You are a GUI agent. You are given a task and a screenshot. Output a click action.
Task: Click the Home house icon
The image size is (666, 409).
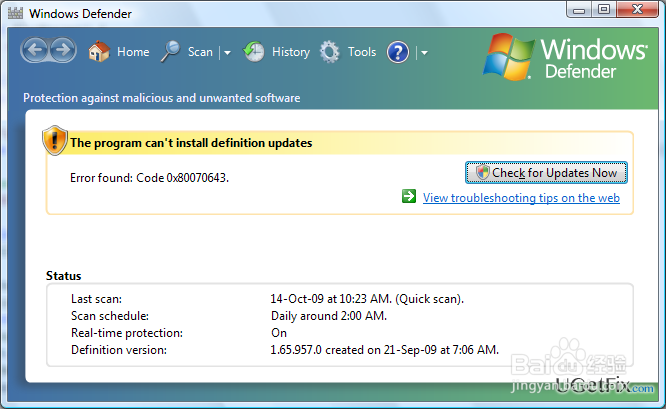pyautogui.click(x=99, y=51)
